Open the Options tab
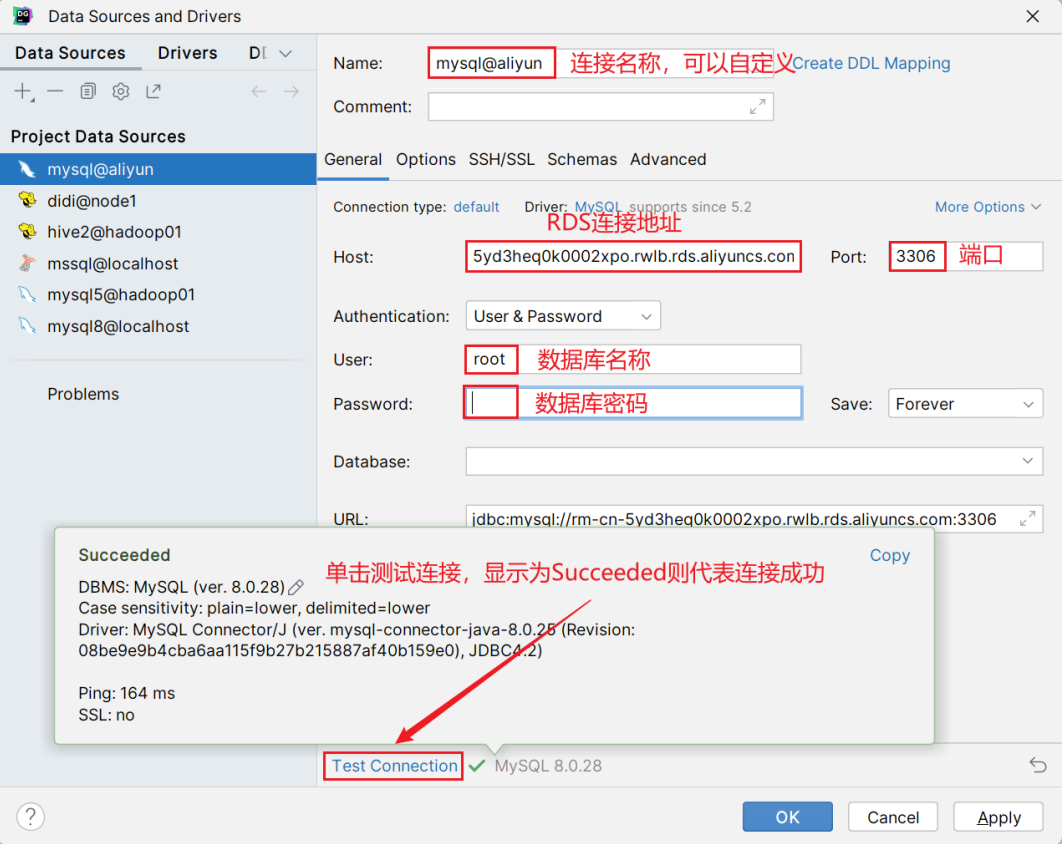 [x=426, y=159]
